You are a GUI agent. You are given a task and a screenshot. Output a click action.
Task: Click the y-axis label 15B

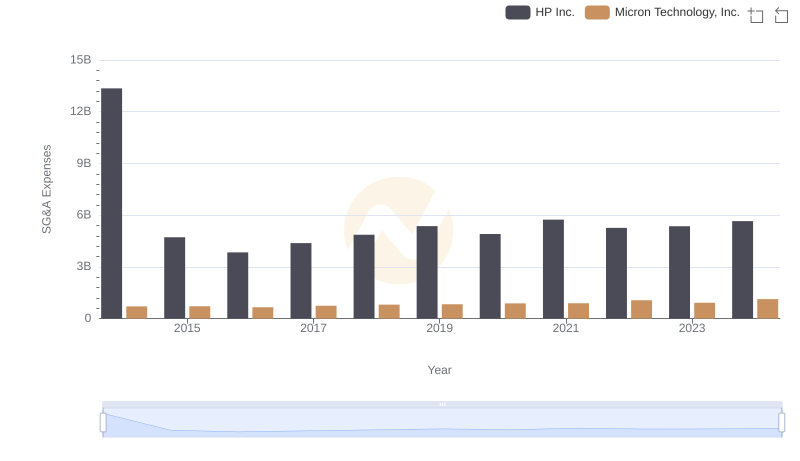coord(81,60)
